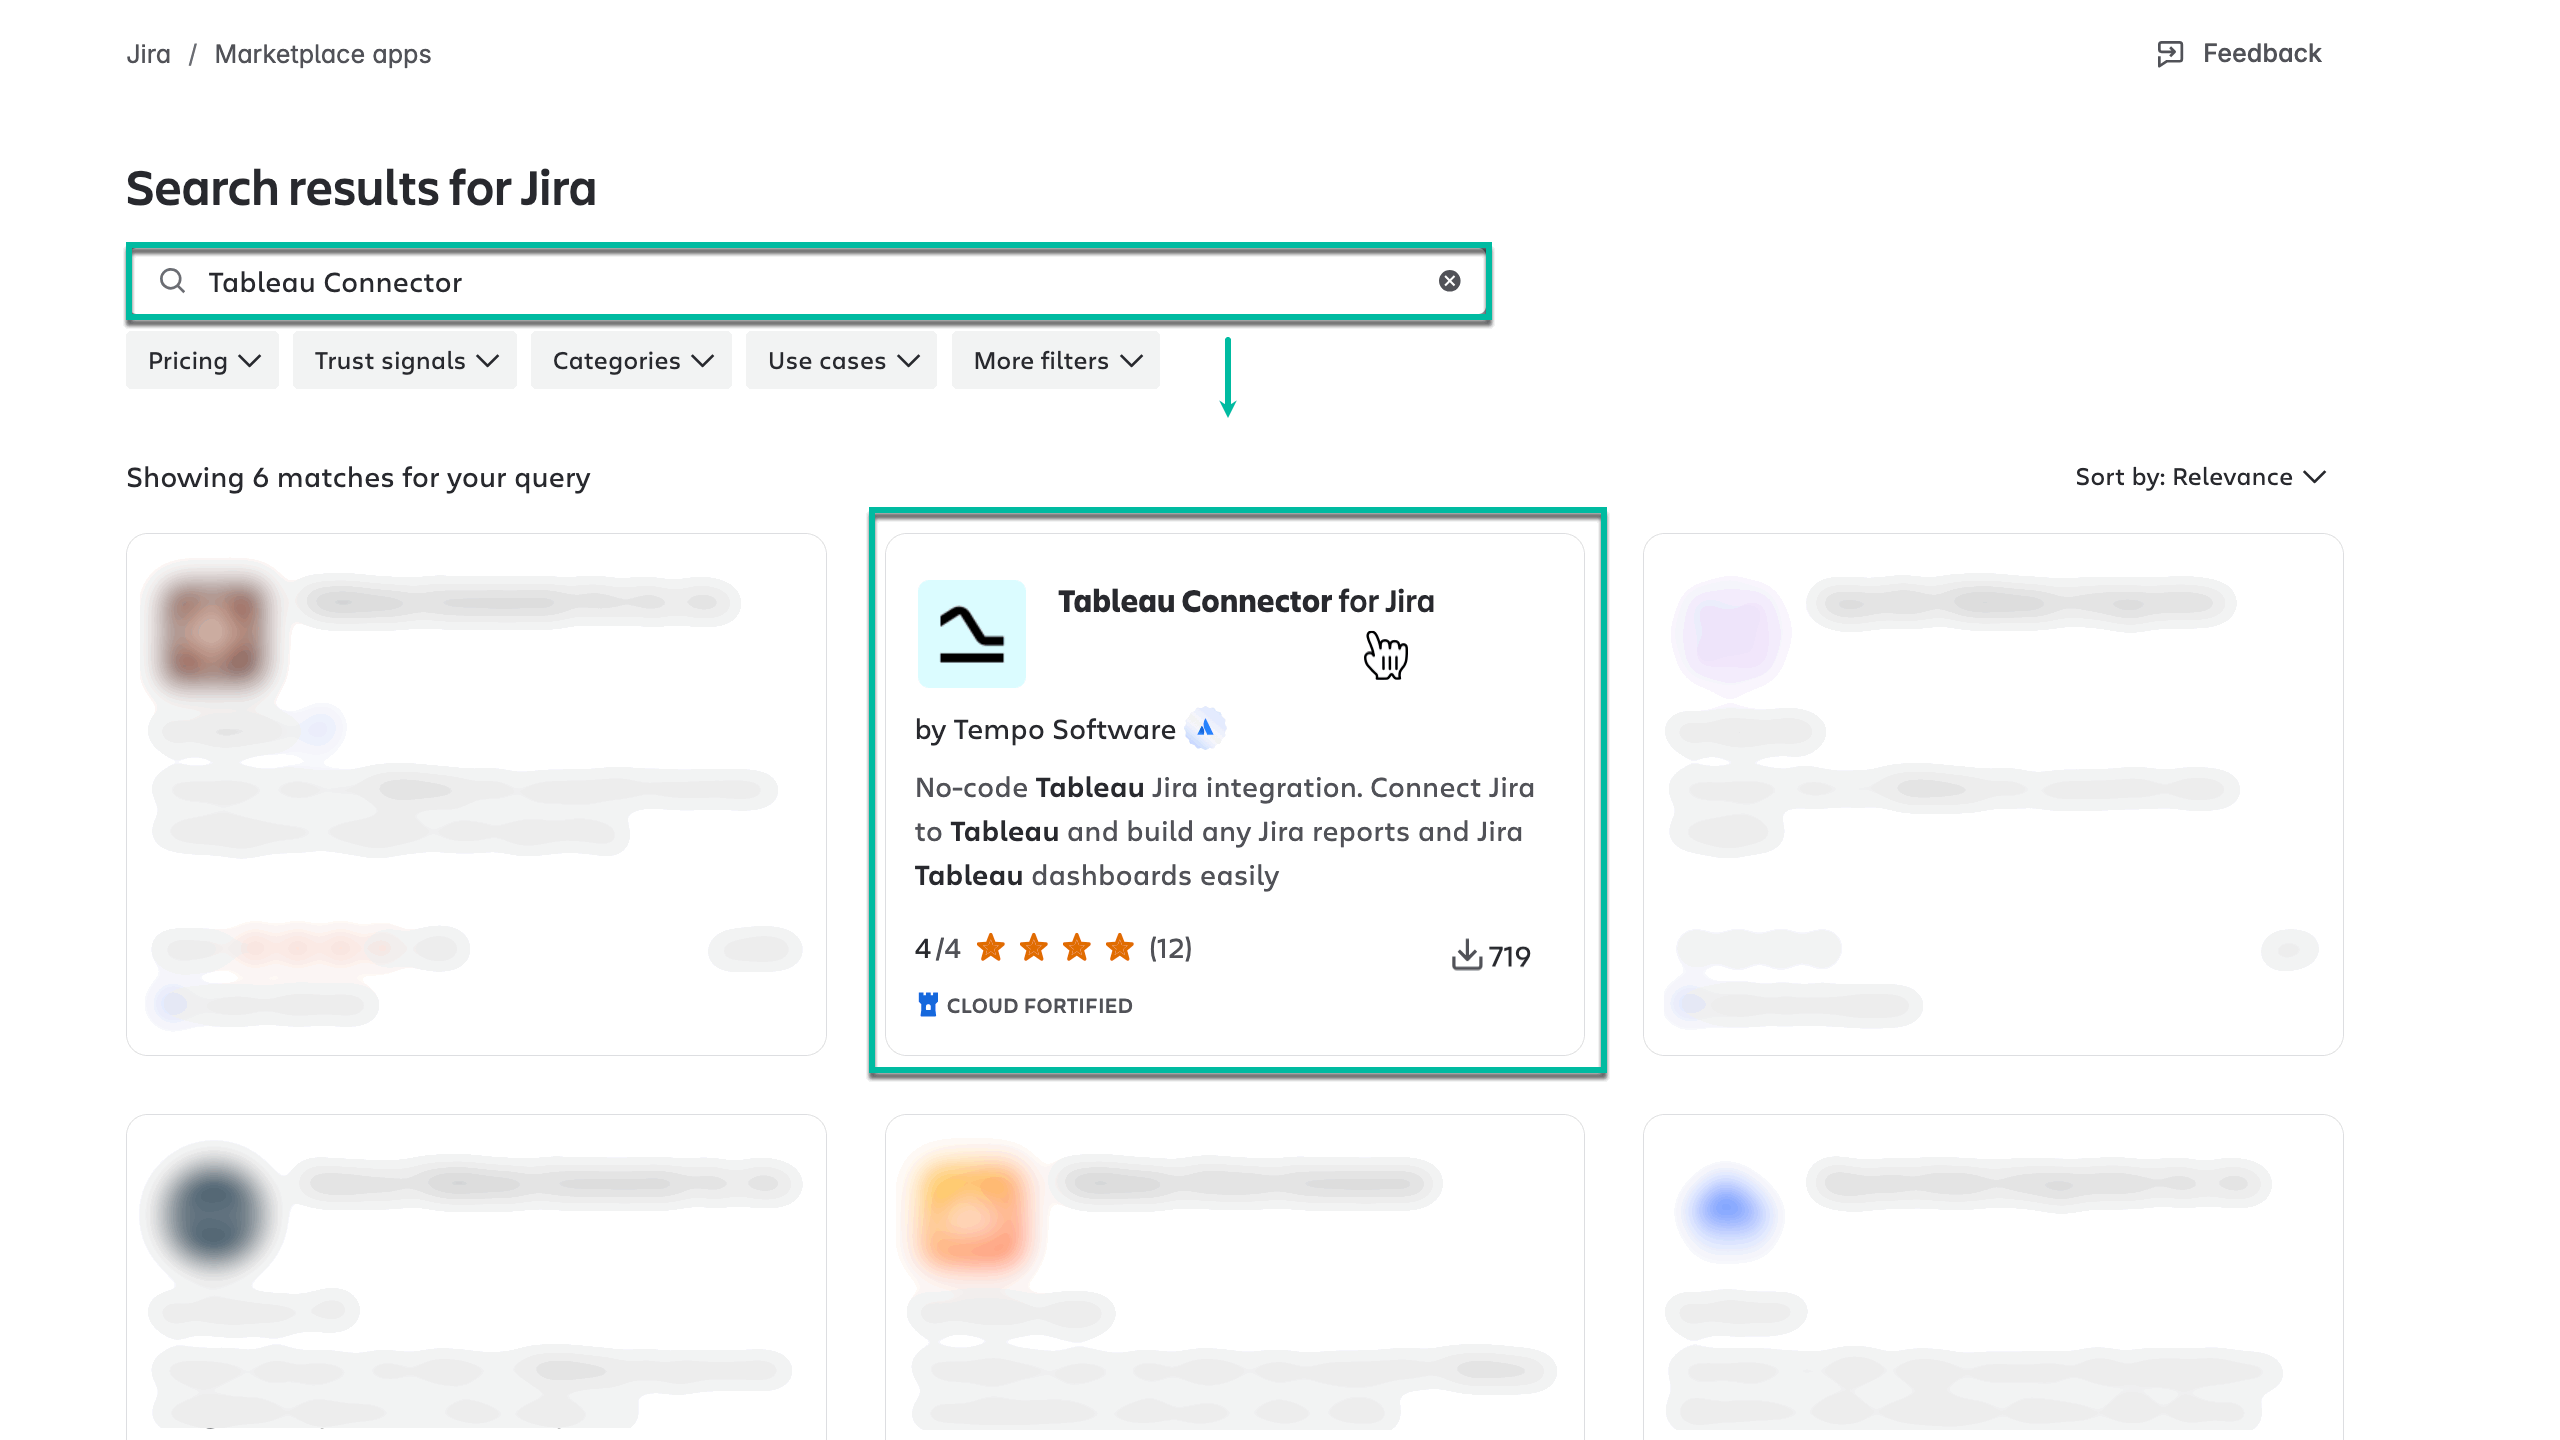Select Marketplace apps in the breadcrumb

pyautogui.click(x=322, y=53)
